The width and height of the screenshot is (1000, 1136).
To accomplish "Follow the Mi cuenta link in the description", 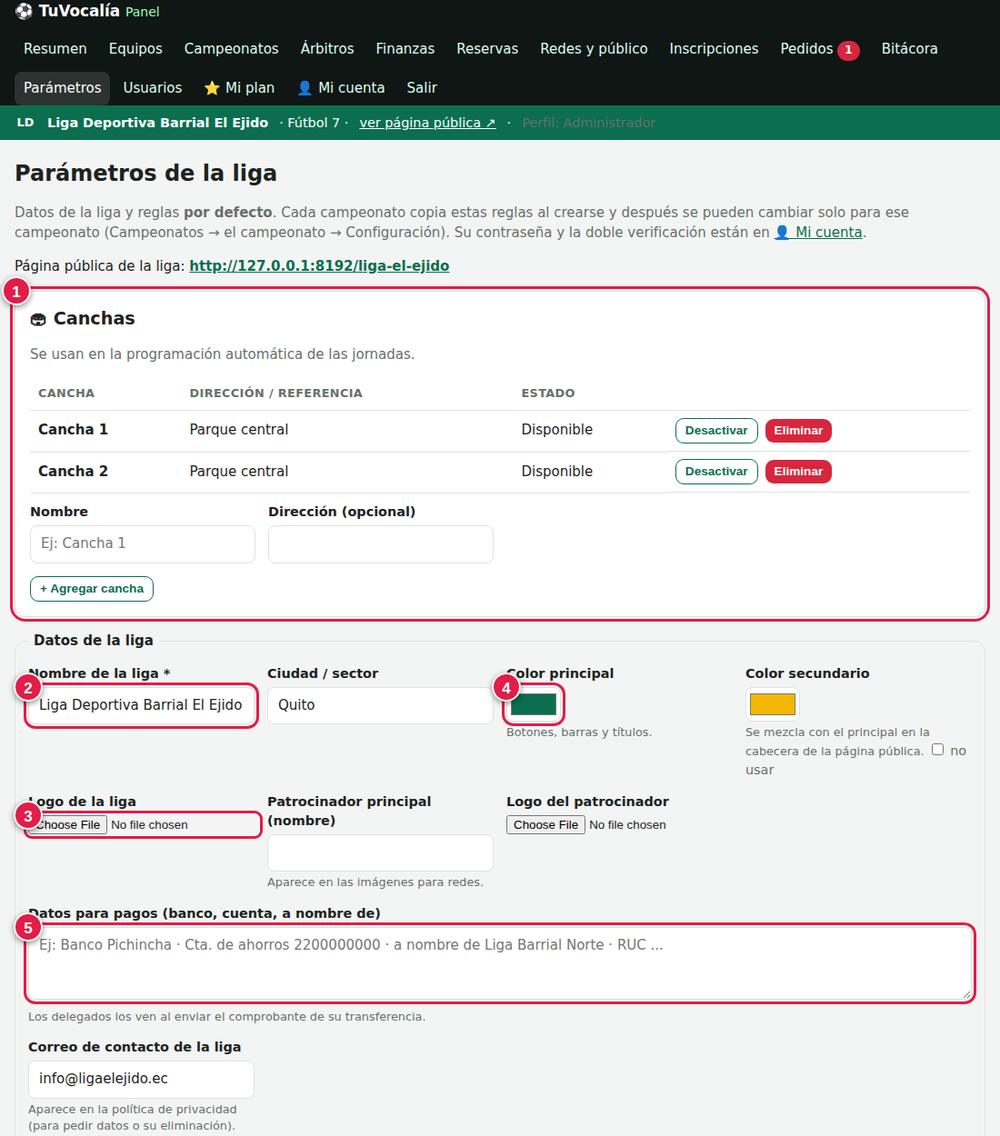I will (x=819, y=232).
